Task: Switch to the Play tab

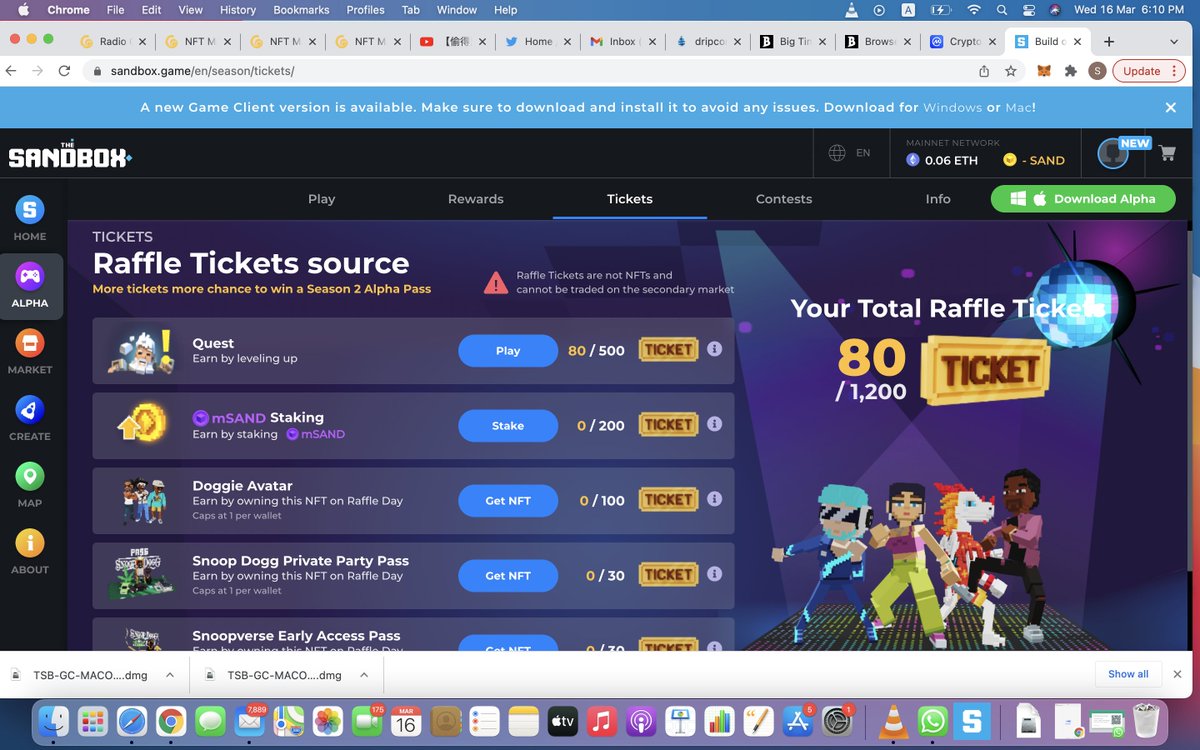Action: (x=321, y=199)
